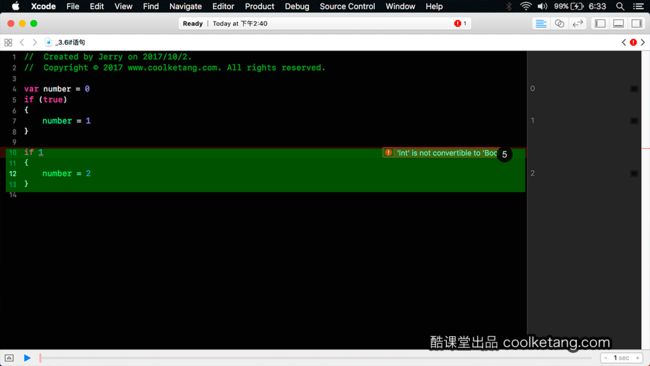
Task: Go forward in editor history
Action: coord(34,42)
